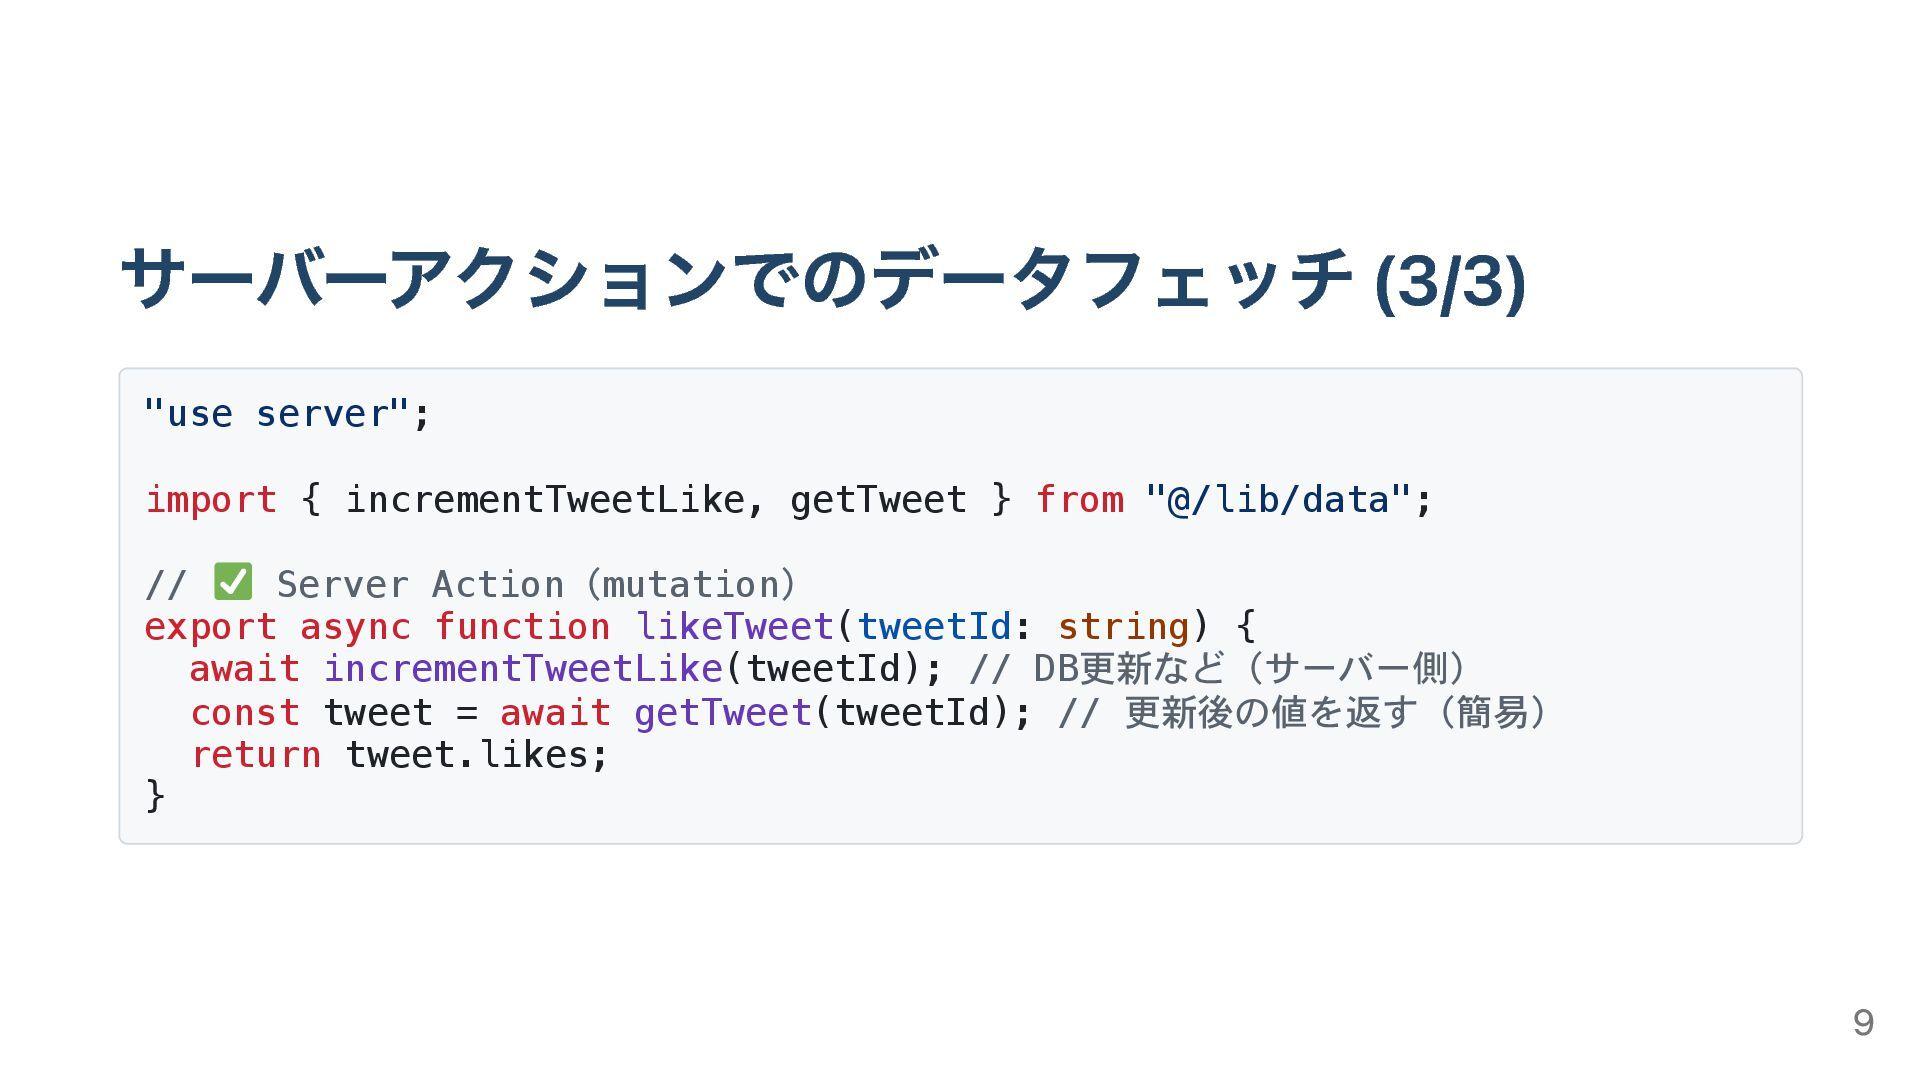This screenshot has height=1080, width=1920.
Task: Click the function keyword
Action: [522, 627]
